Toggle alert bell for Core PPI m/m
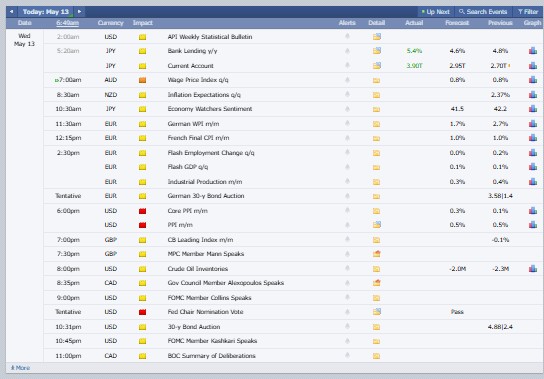The image size is (544, 379). coord(347,210)
